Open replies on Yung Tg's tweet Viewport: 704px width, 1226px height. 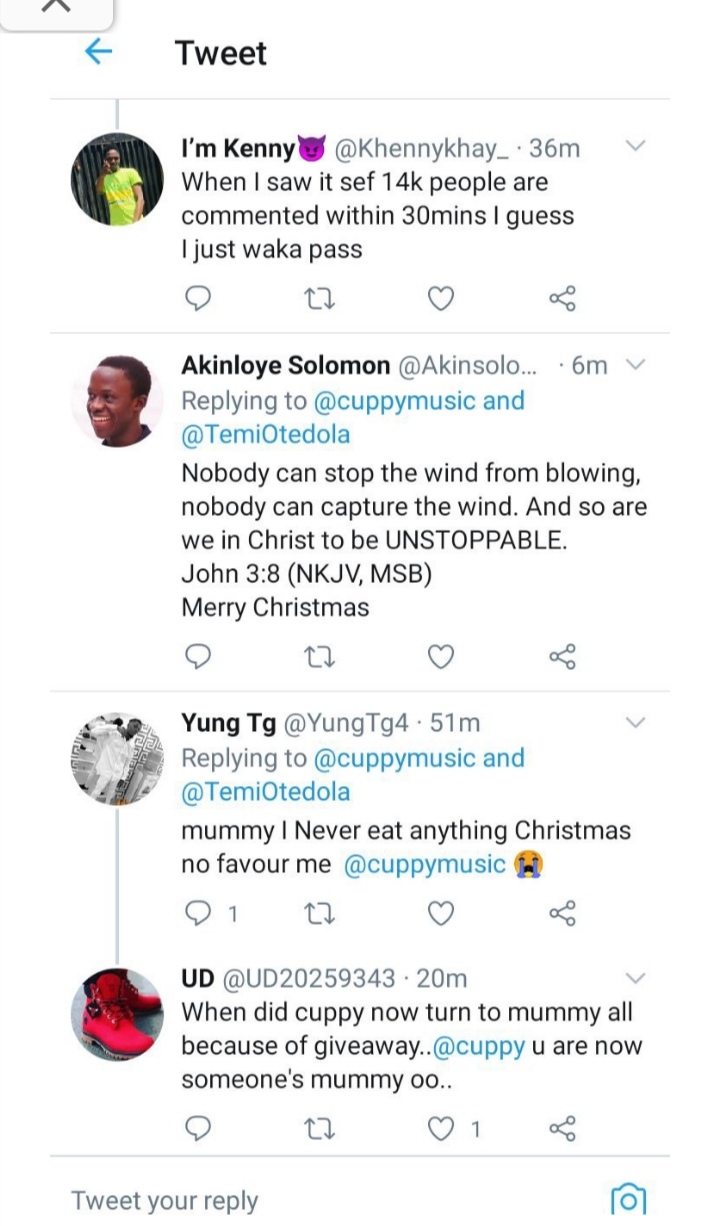point(199,913)
